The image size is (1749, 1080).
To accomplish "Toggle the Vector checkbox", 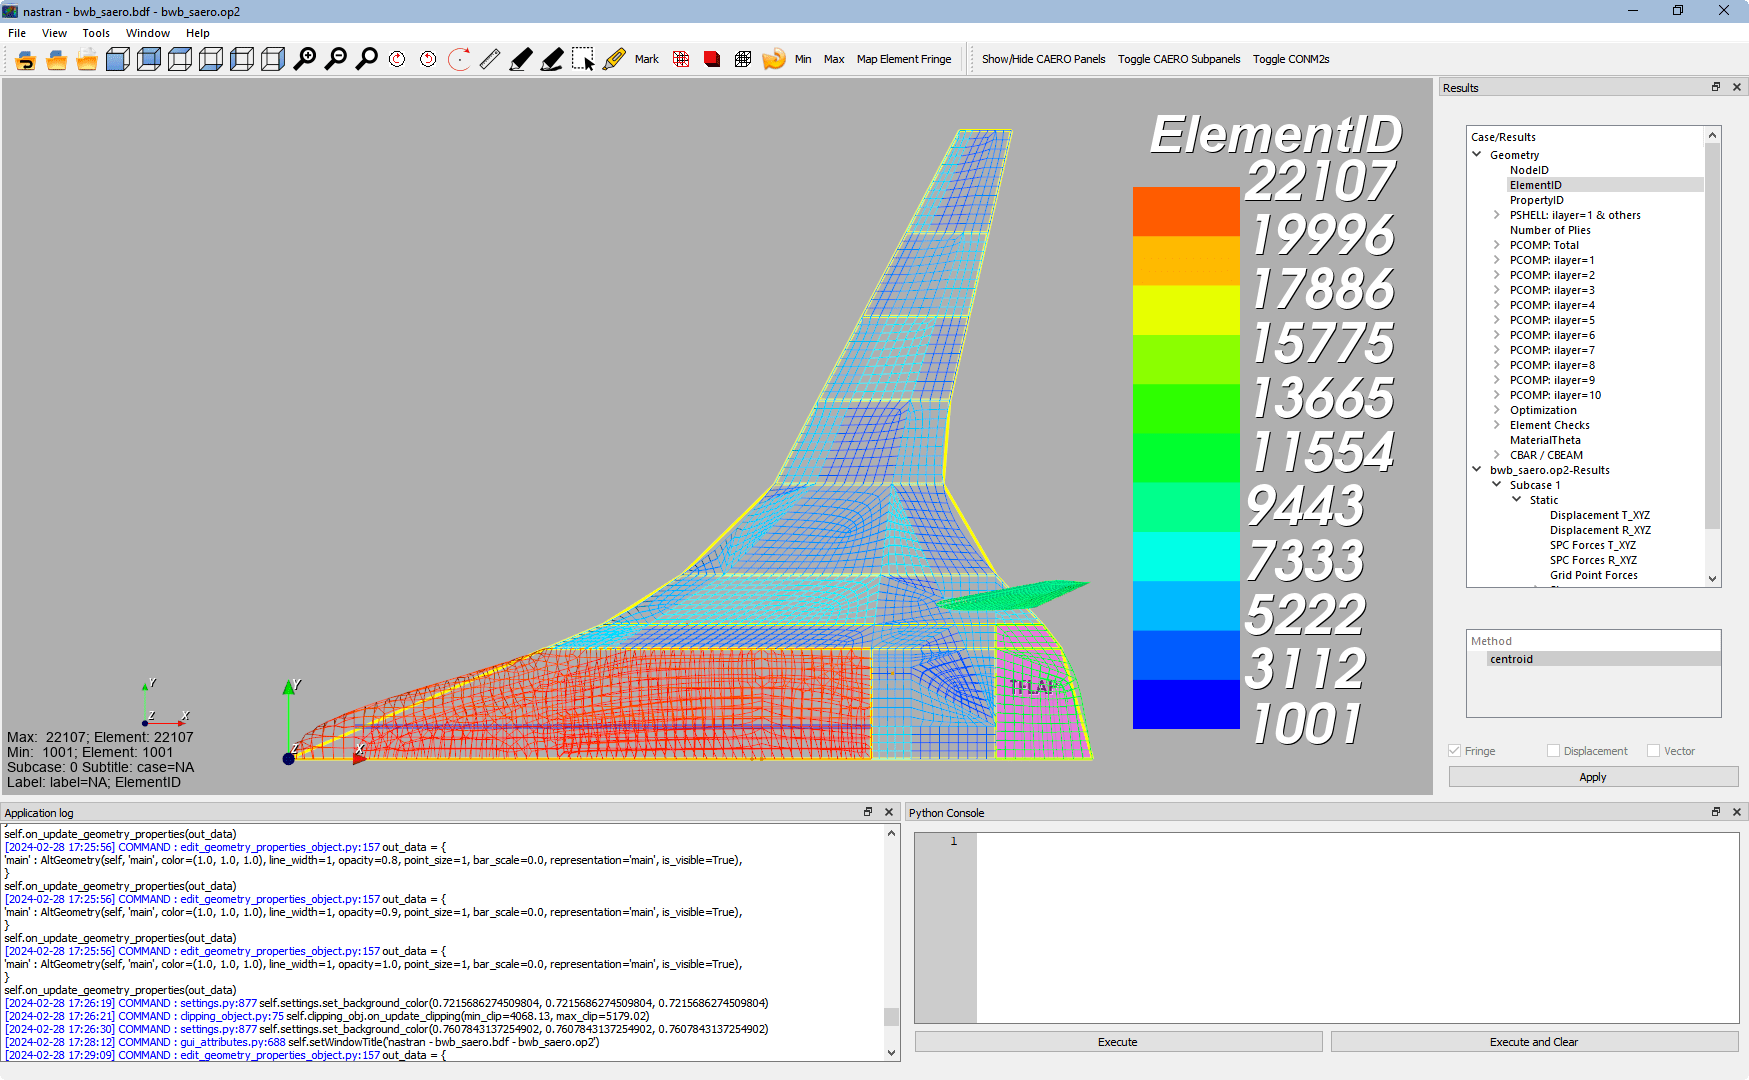I will click(1653, 751).
